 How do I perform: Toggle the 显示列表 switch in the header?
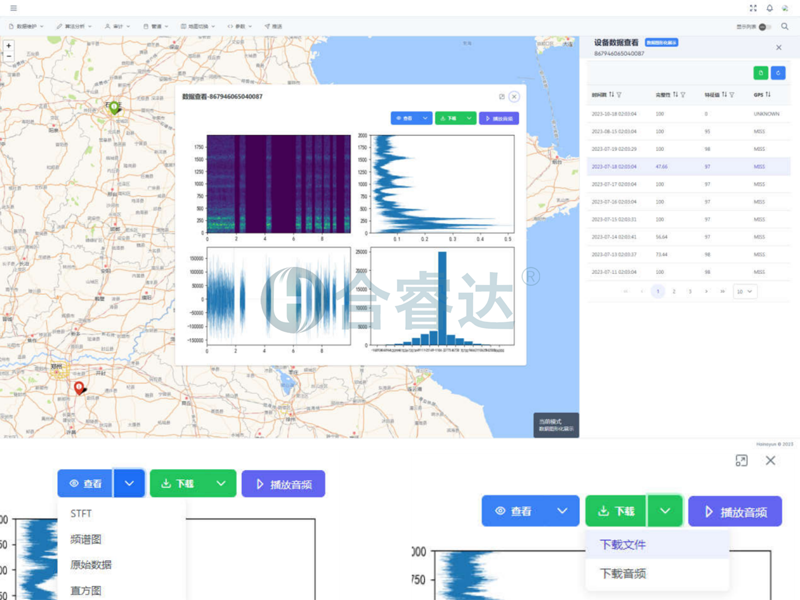pos(765,27)
